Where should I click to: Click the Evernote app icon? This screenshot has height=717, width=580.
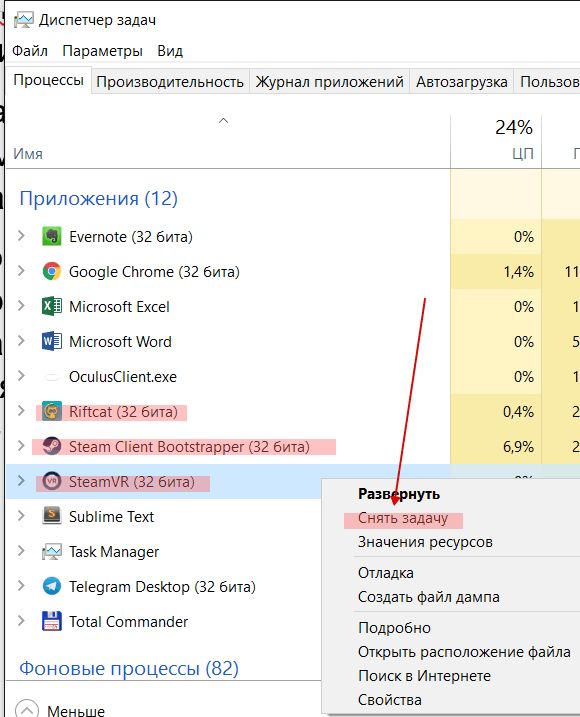click(x=52, y=236)
